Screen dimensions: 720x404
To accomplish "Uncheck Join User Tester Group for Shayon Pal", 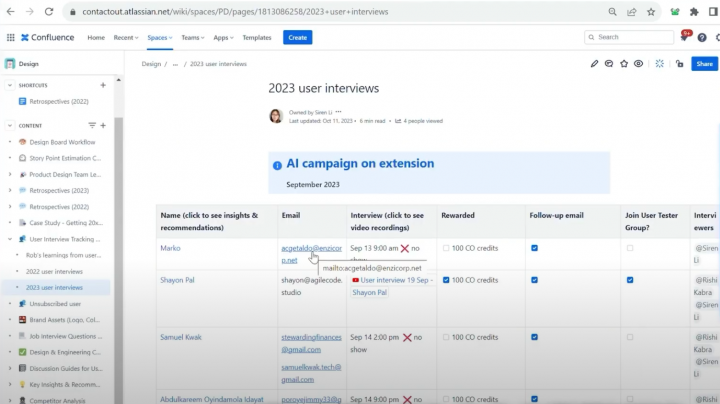I will click(x=629, y=280).
